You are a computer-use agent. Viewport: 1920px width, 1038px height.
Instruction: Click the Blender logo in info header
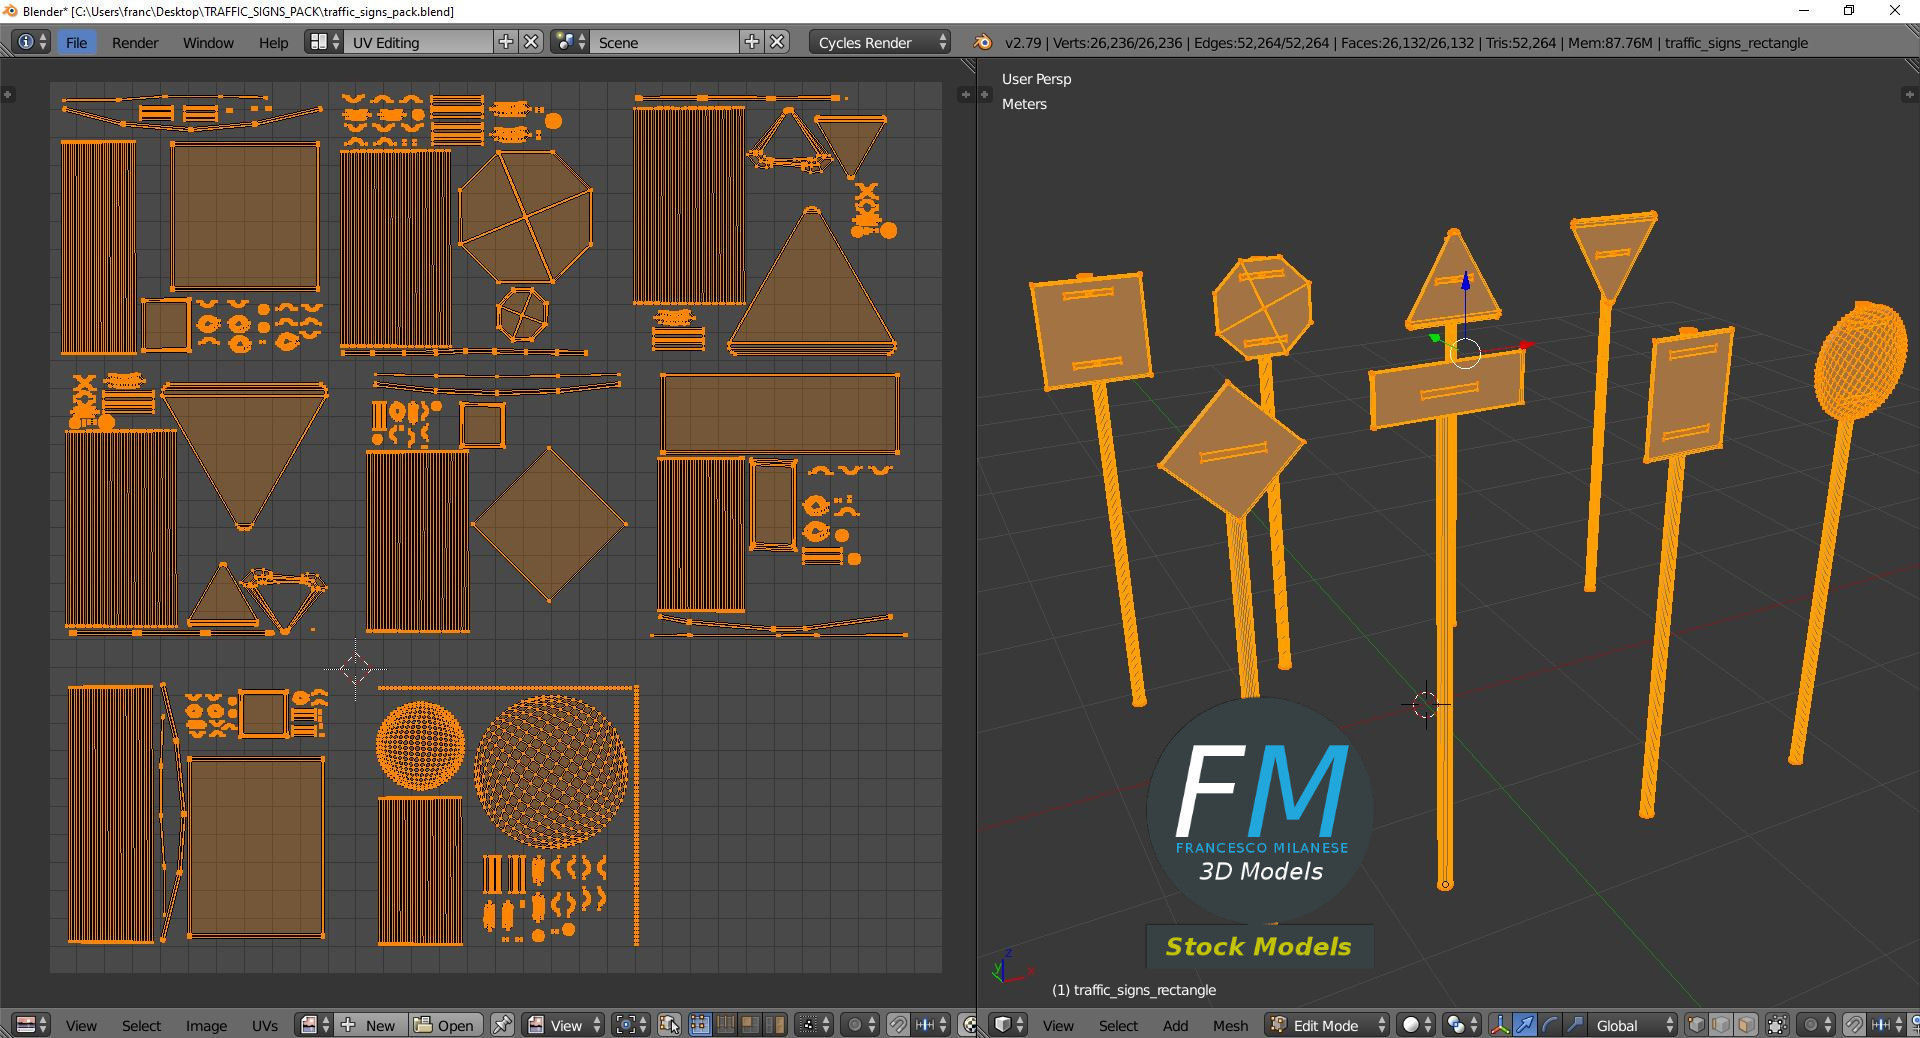983,42
